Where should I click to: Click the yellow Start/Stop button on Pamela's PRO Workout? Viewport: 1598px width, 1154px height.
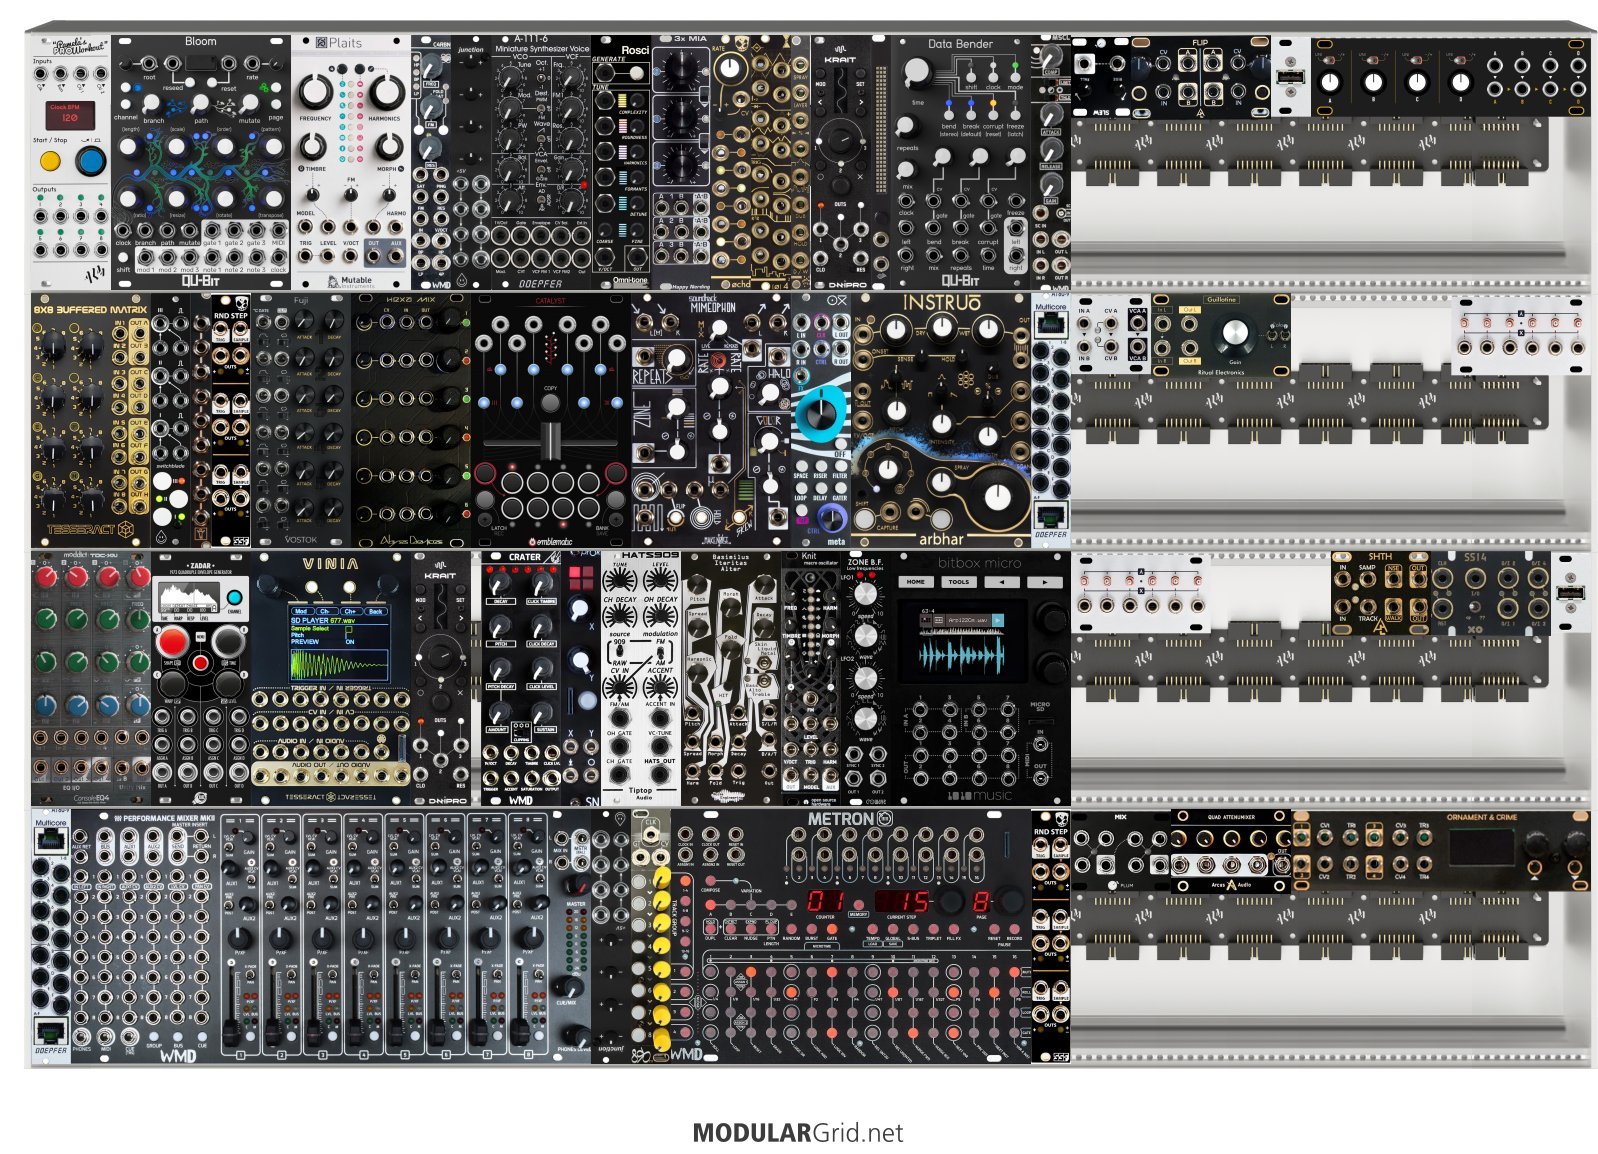coord(50,161)
